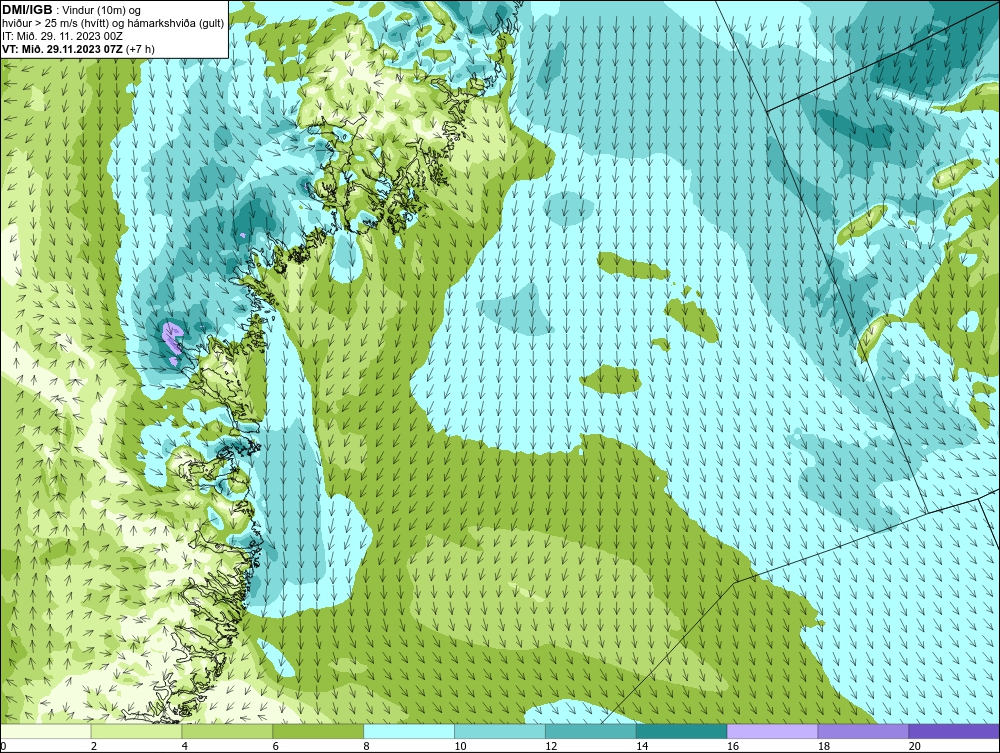Click the legend label 6

[276, 746]
